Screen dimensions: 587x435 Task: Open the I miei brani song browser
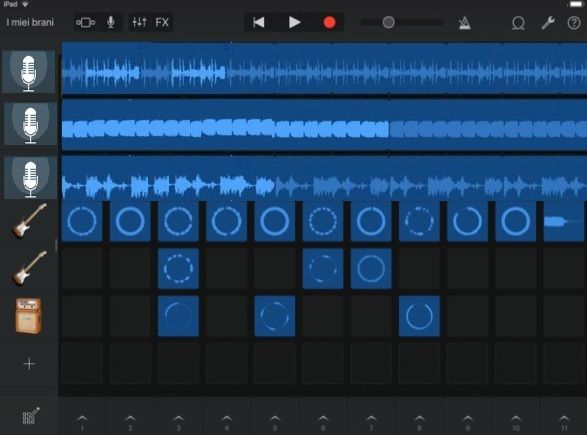(x=30, y=22)
